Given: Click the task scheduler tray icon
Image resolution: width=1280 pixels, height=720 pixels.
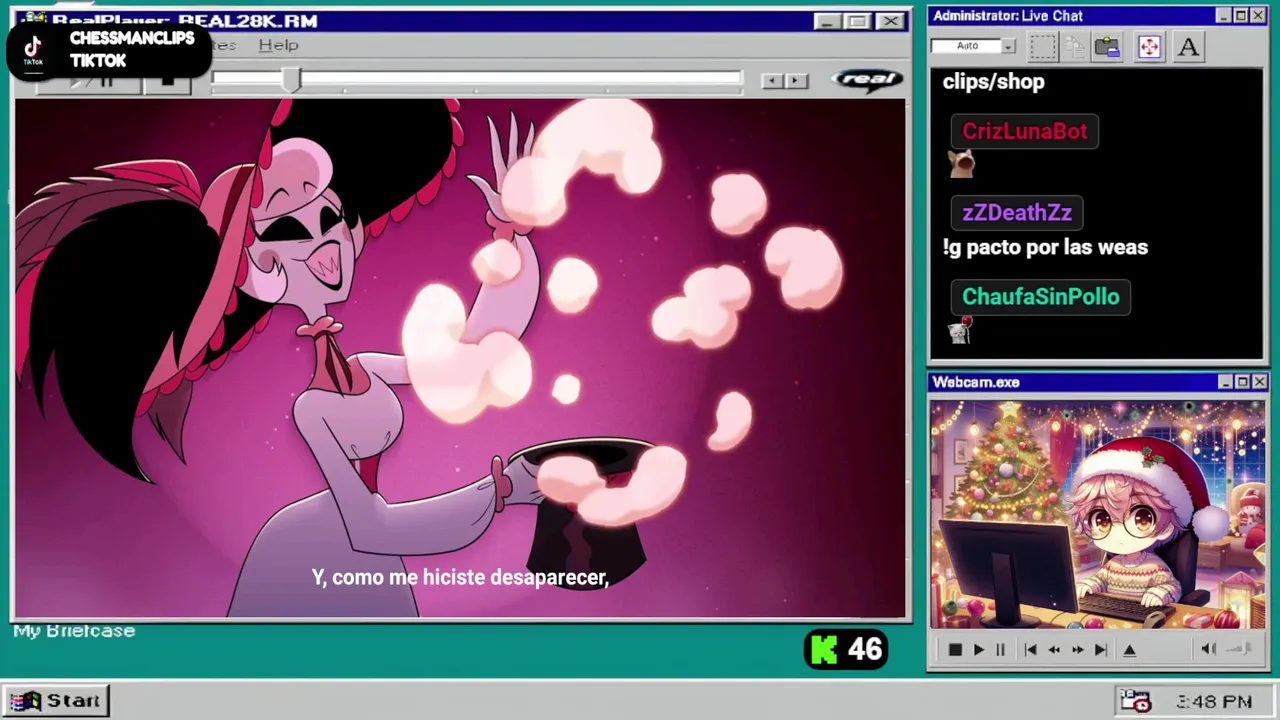Looking at the screenshot, I should pyautogui.click(x=1136, y=701).
